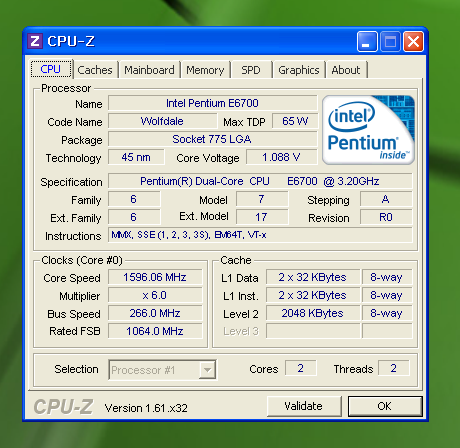Click the OK button

point(385,406)
